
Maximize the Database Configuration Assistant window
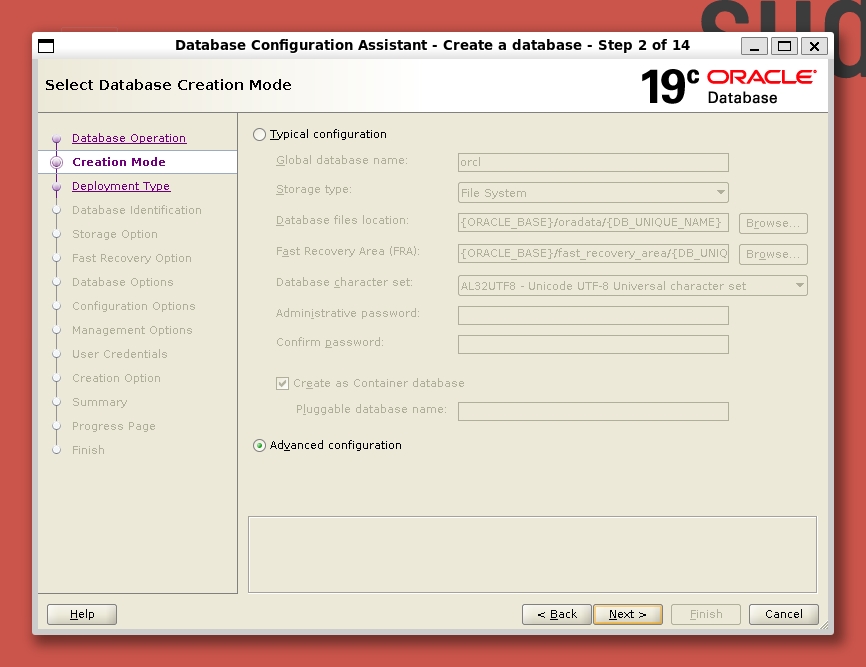(x=784, y=46)
